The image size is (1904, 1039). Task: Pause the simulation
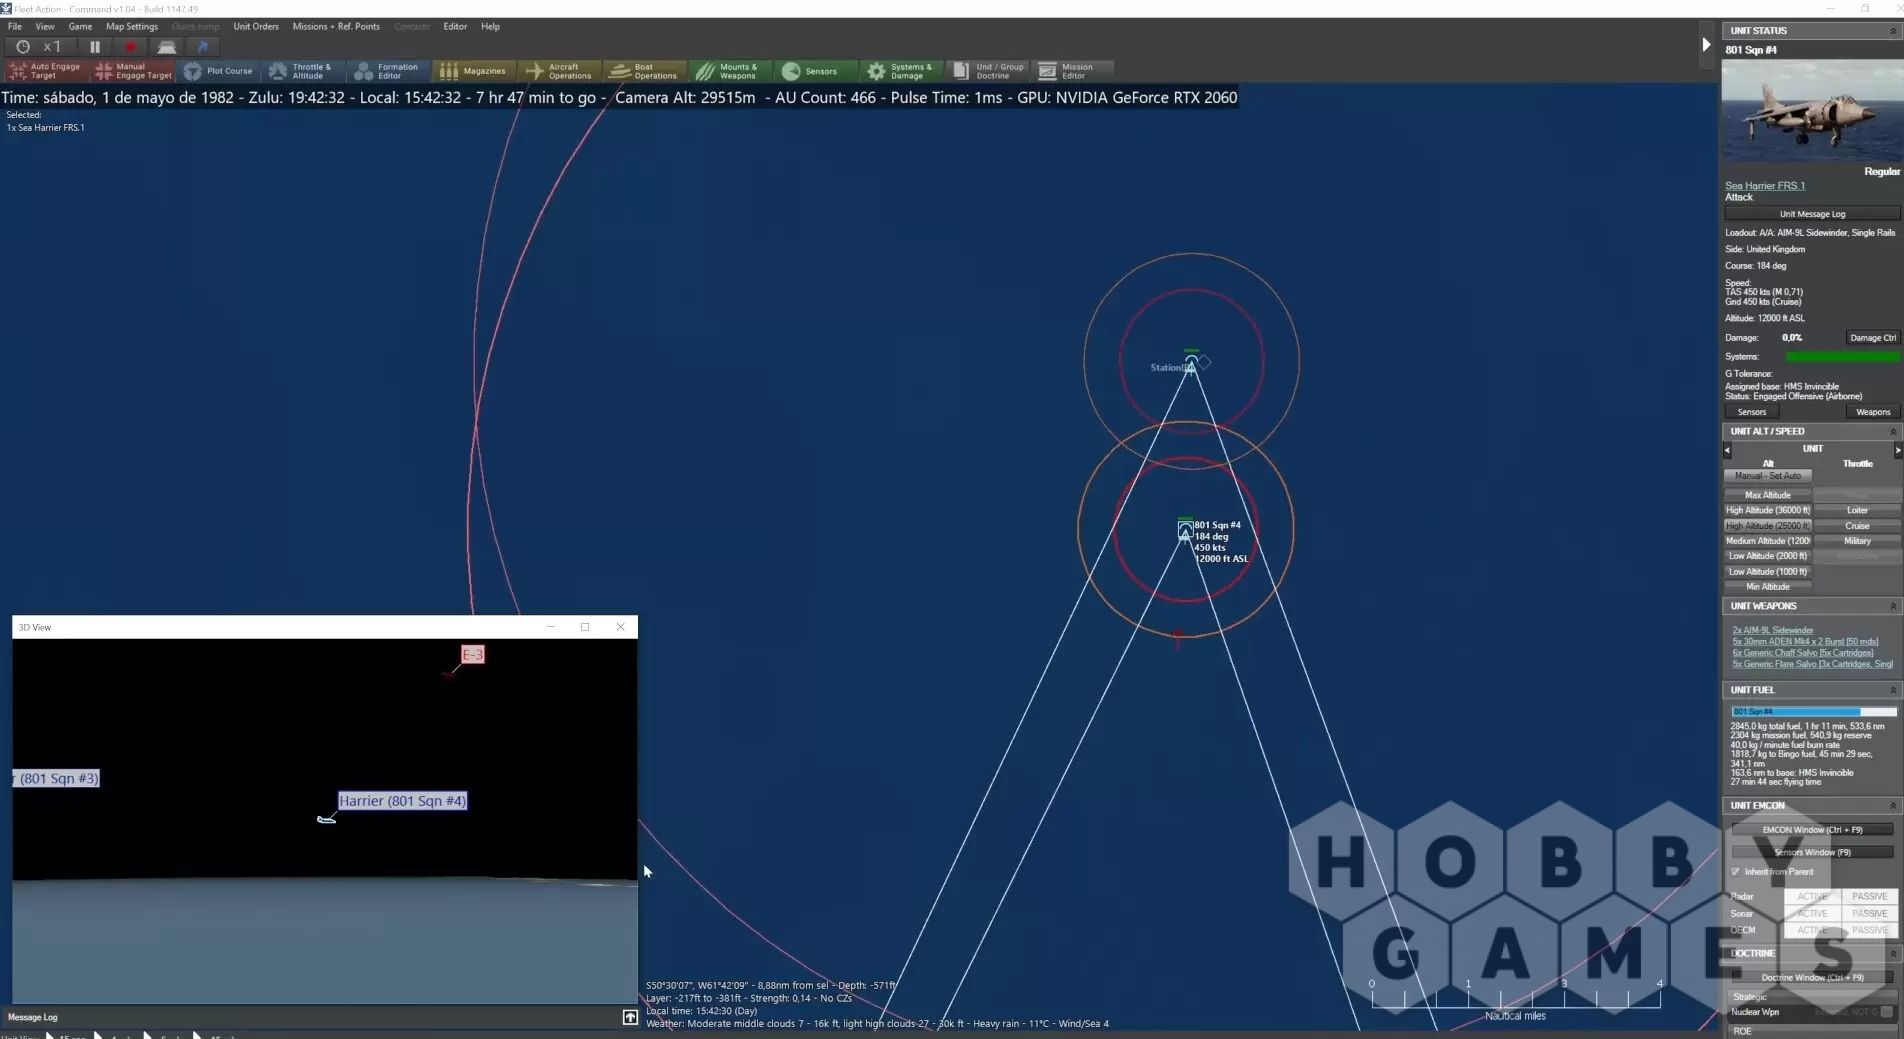[95, 47]
